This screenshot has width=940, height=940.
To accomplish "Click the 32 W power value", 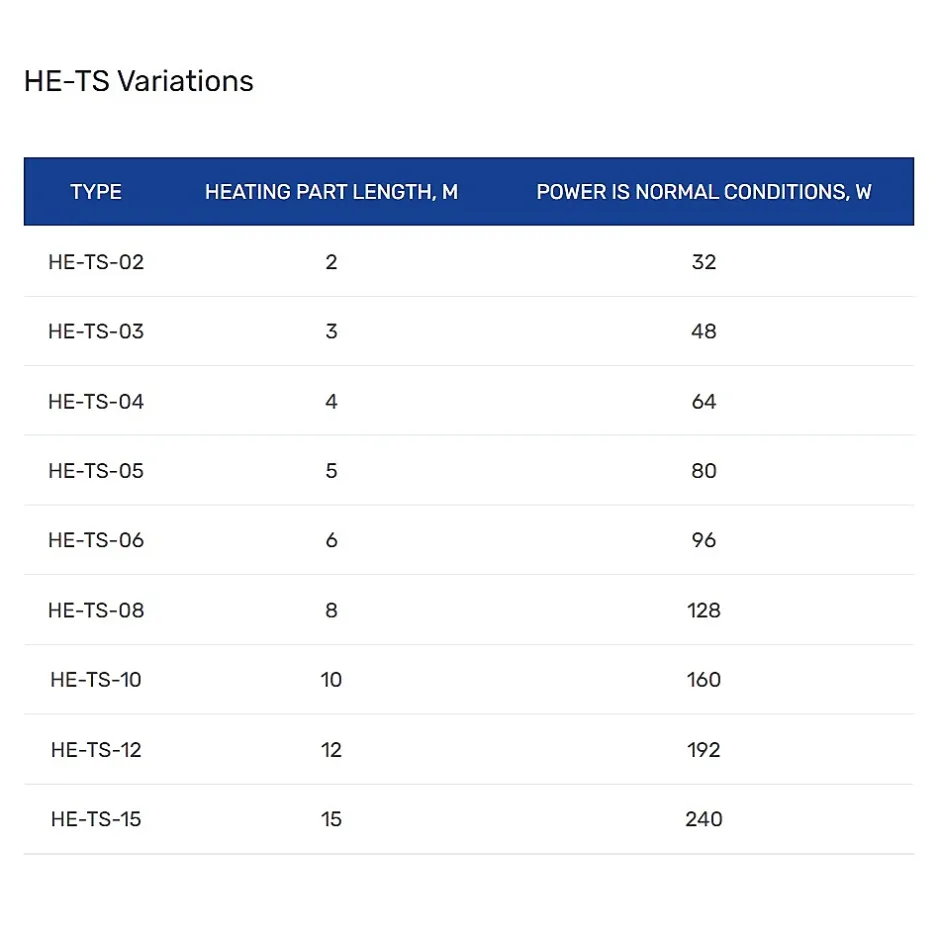I will point(704,262).
